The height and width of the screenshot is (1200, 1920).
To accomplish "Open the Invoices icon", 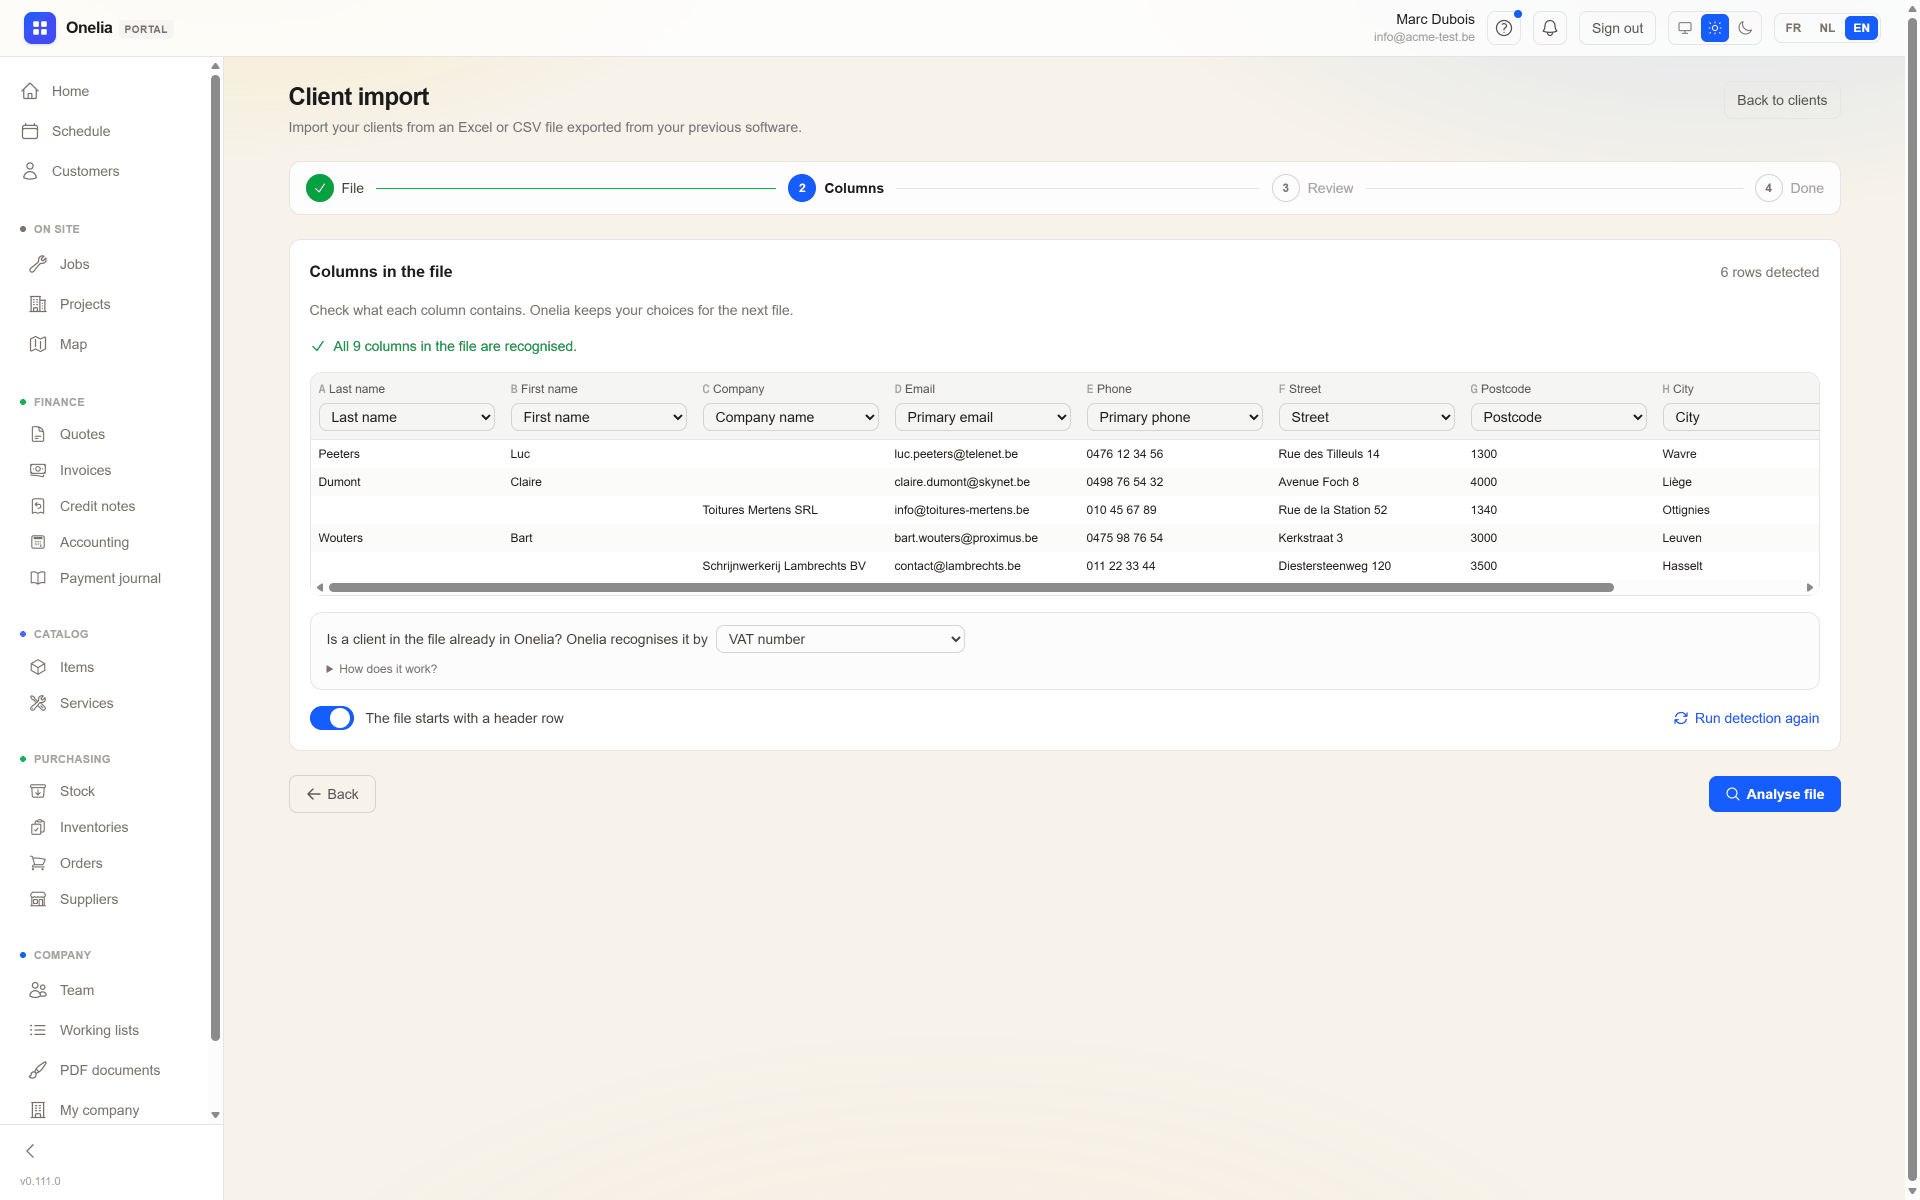I will [x=38, y=470].
